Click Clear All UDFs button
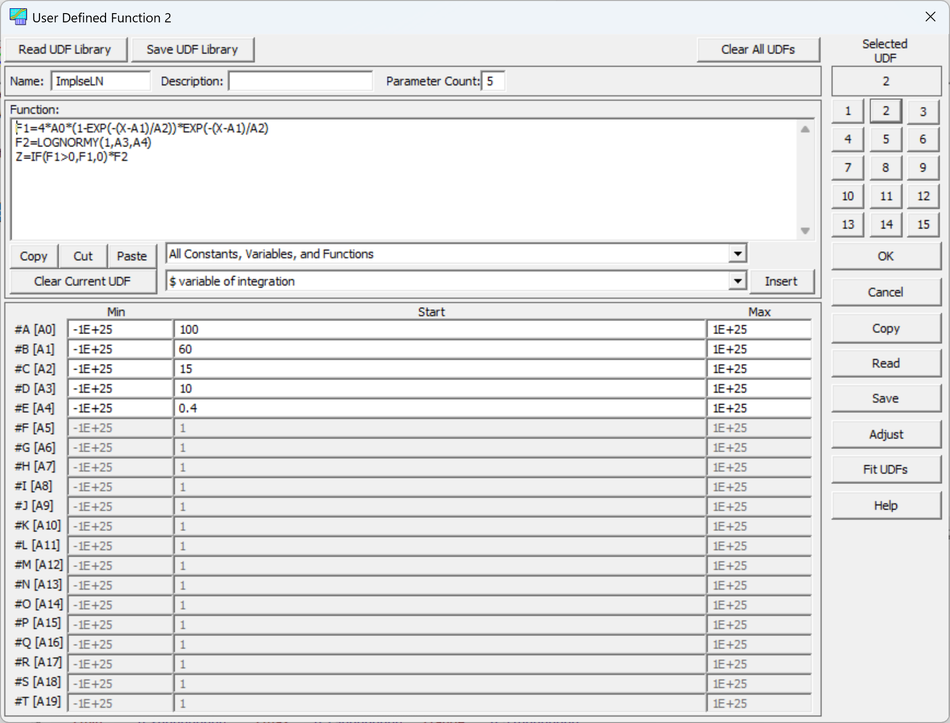 coord(758,50)
